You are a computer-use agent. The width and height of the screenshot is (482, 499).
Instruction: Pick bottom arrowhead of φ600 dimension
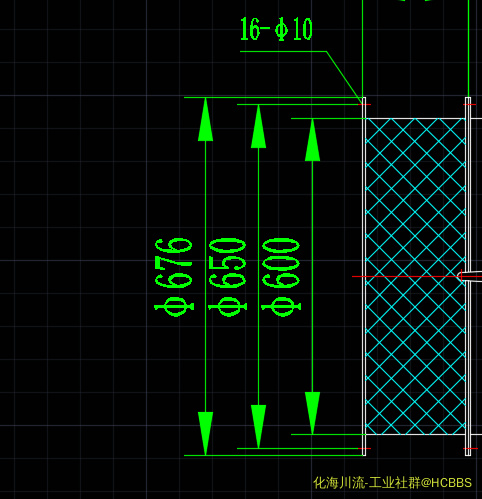(x=312, y=413)
